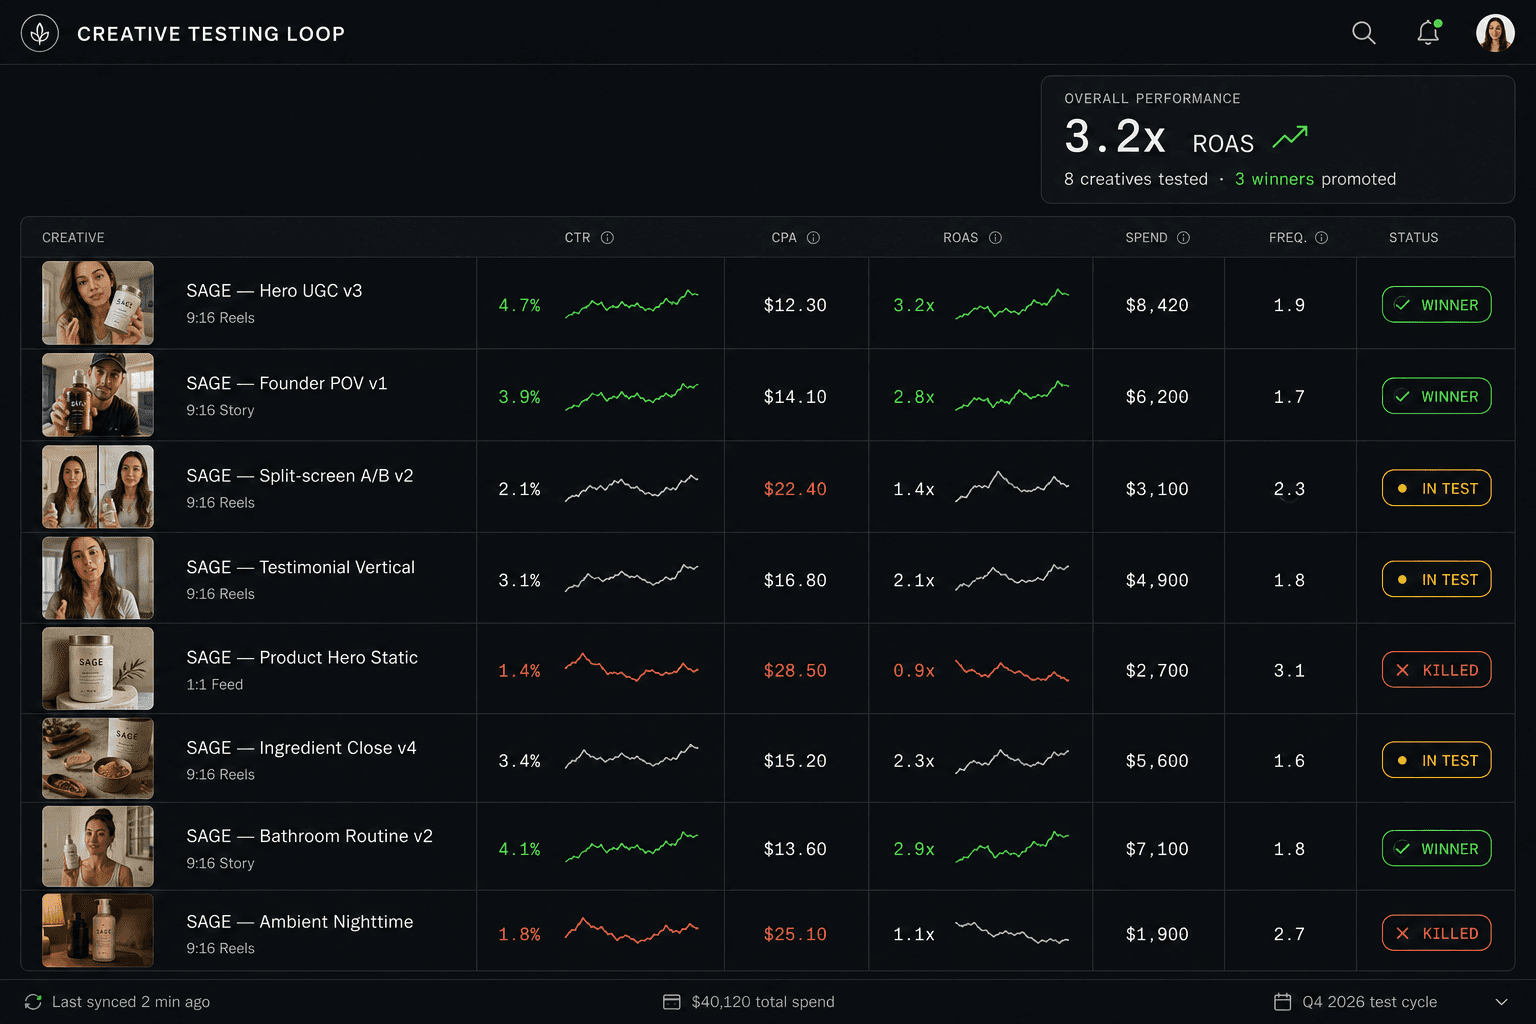The width and height of the screenshot is (1536, 1024).
Task: Click WINNER badge for Bathroom Routine v2
Action: click(1436, 848)
